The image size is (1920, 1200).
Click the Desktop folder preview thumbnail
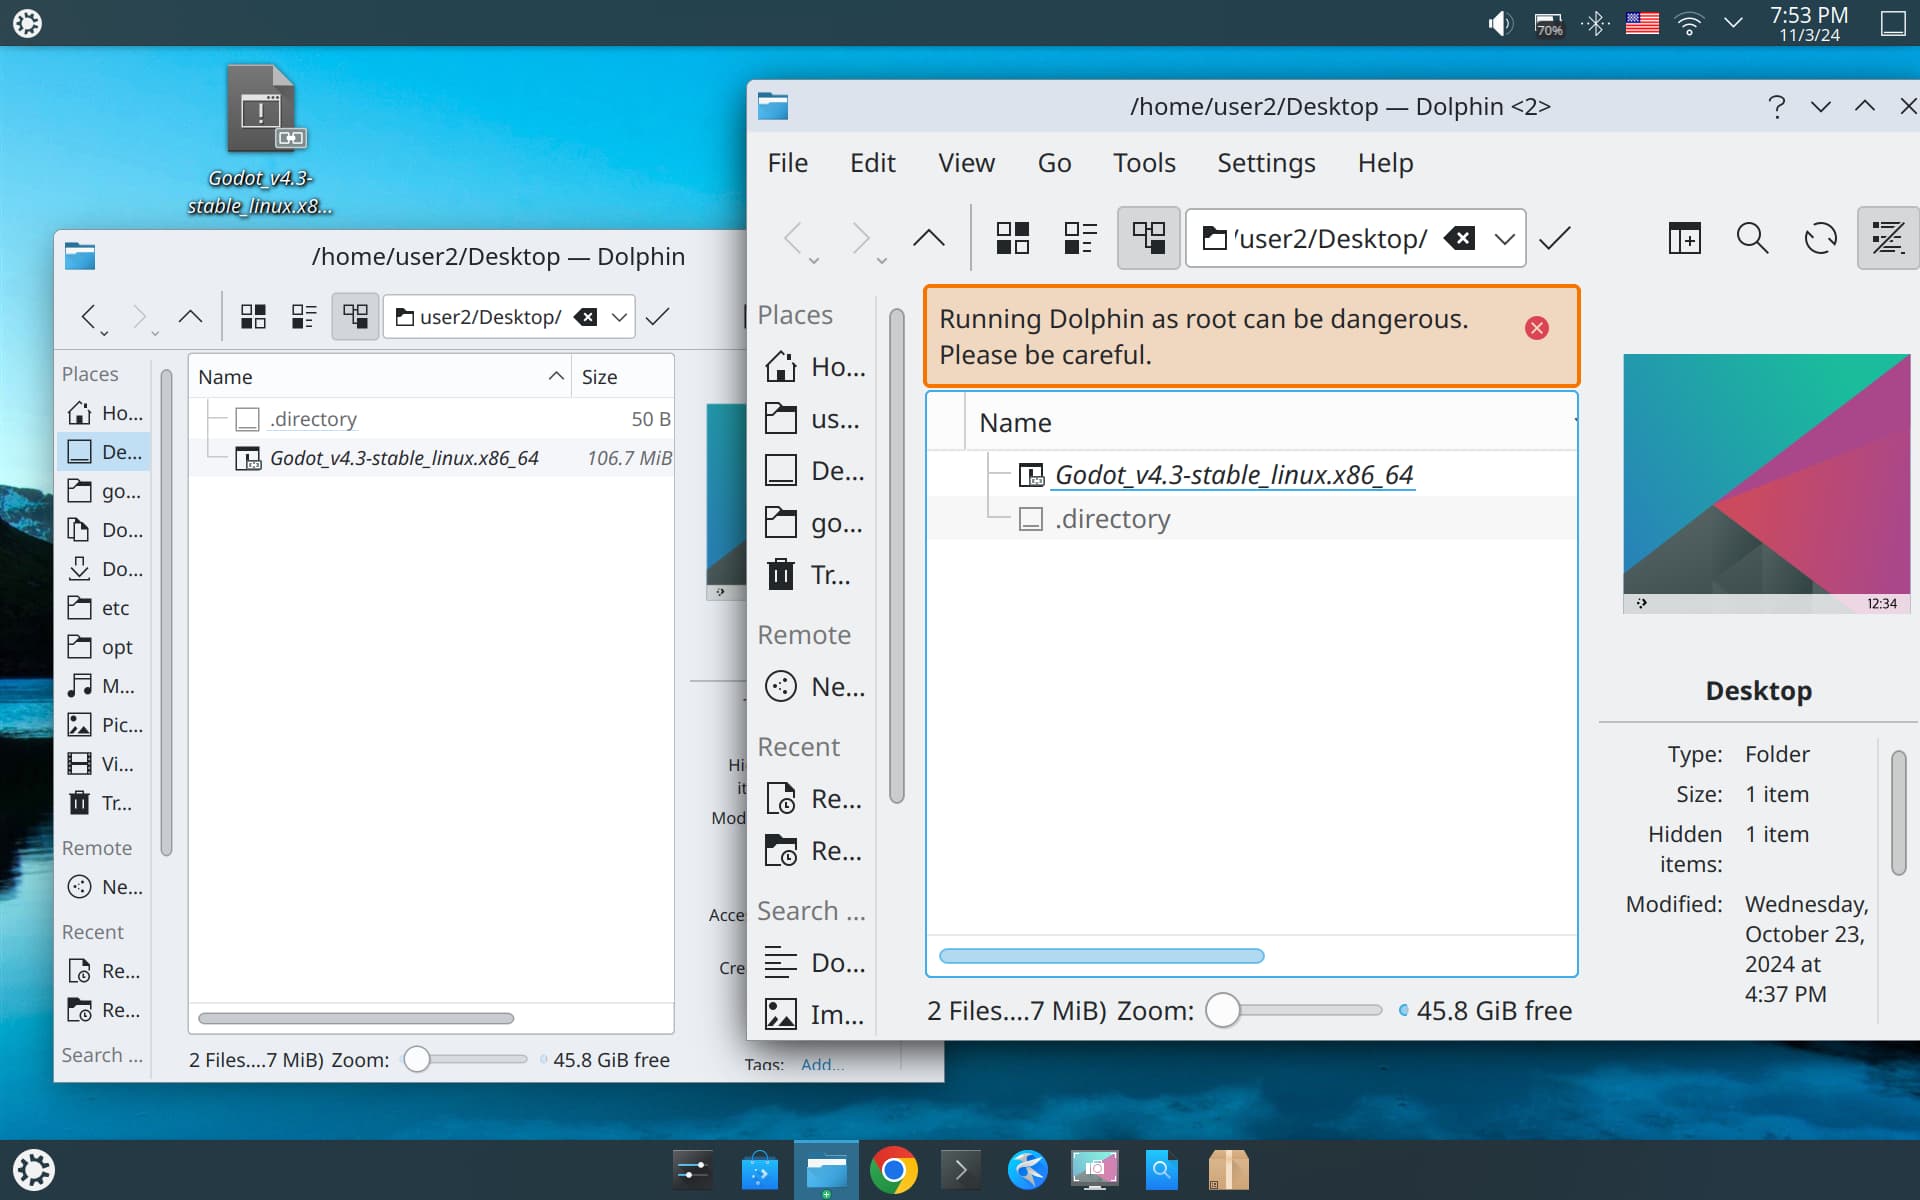[x=1766, y=483]
